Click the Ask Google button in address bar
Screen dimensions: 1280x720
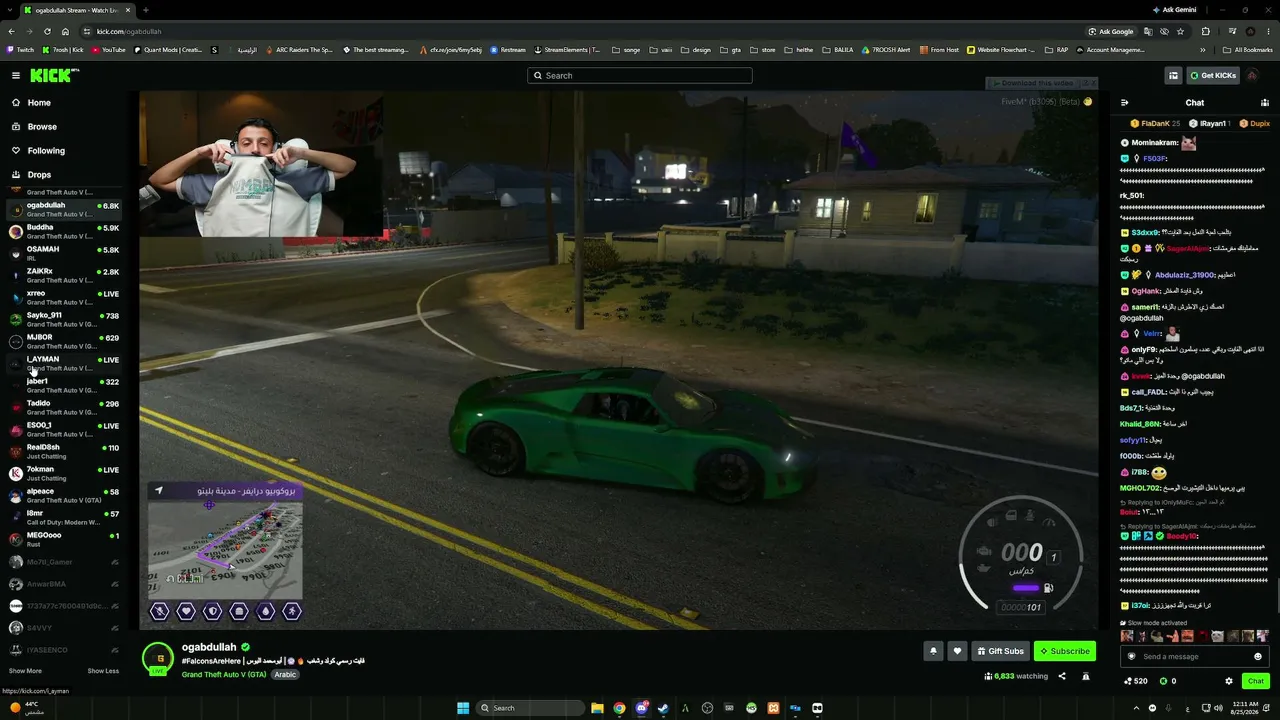1111,31
